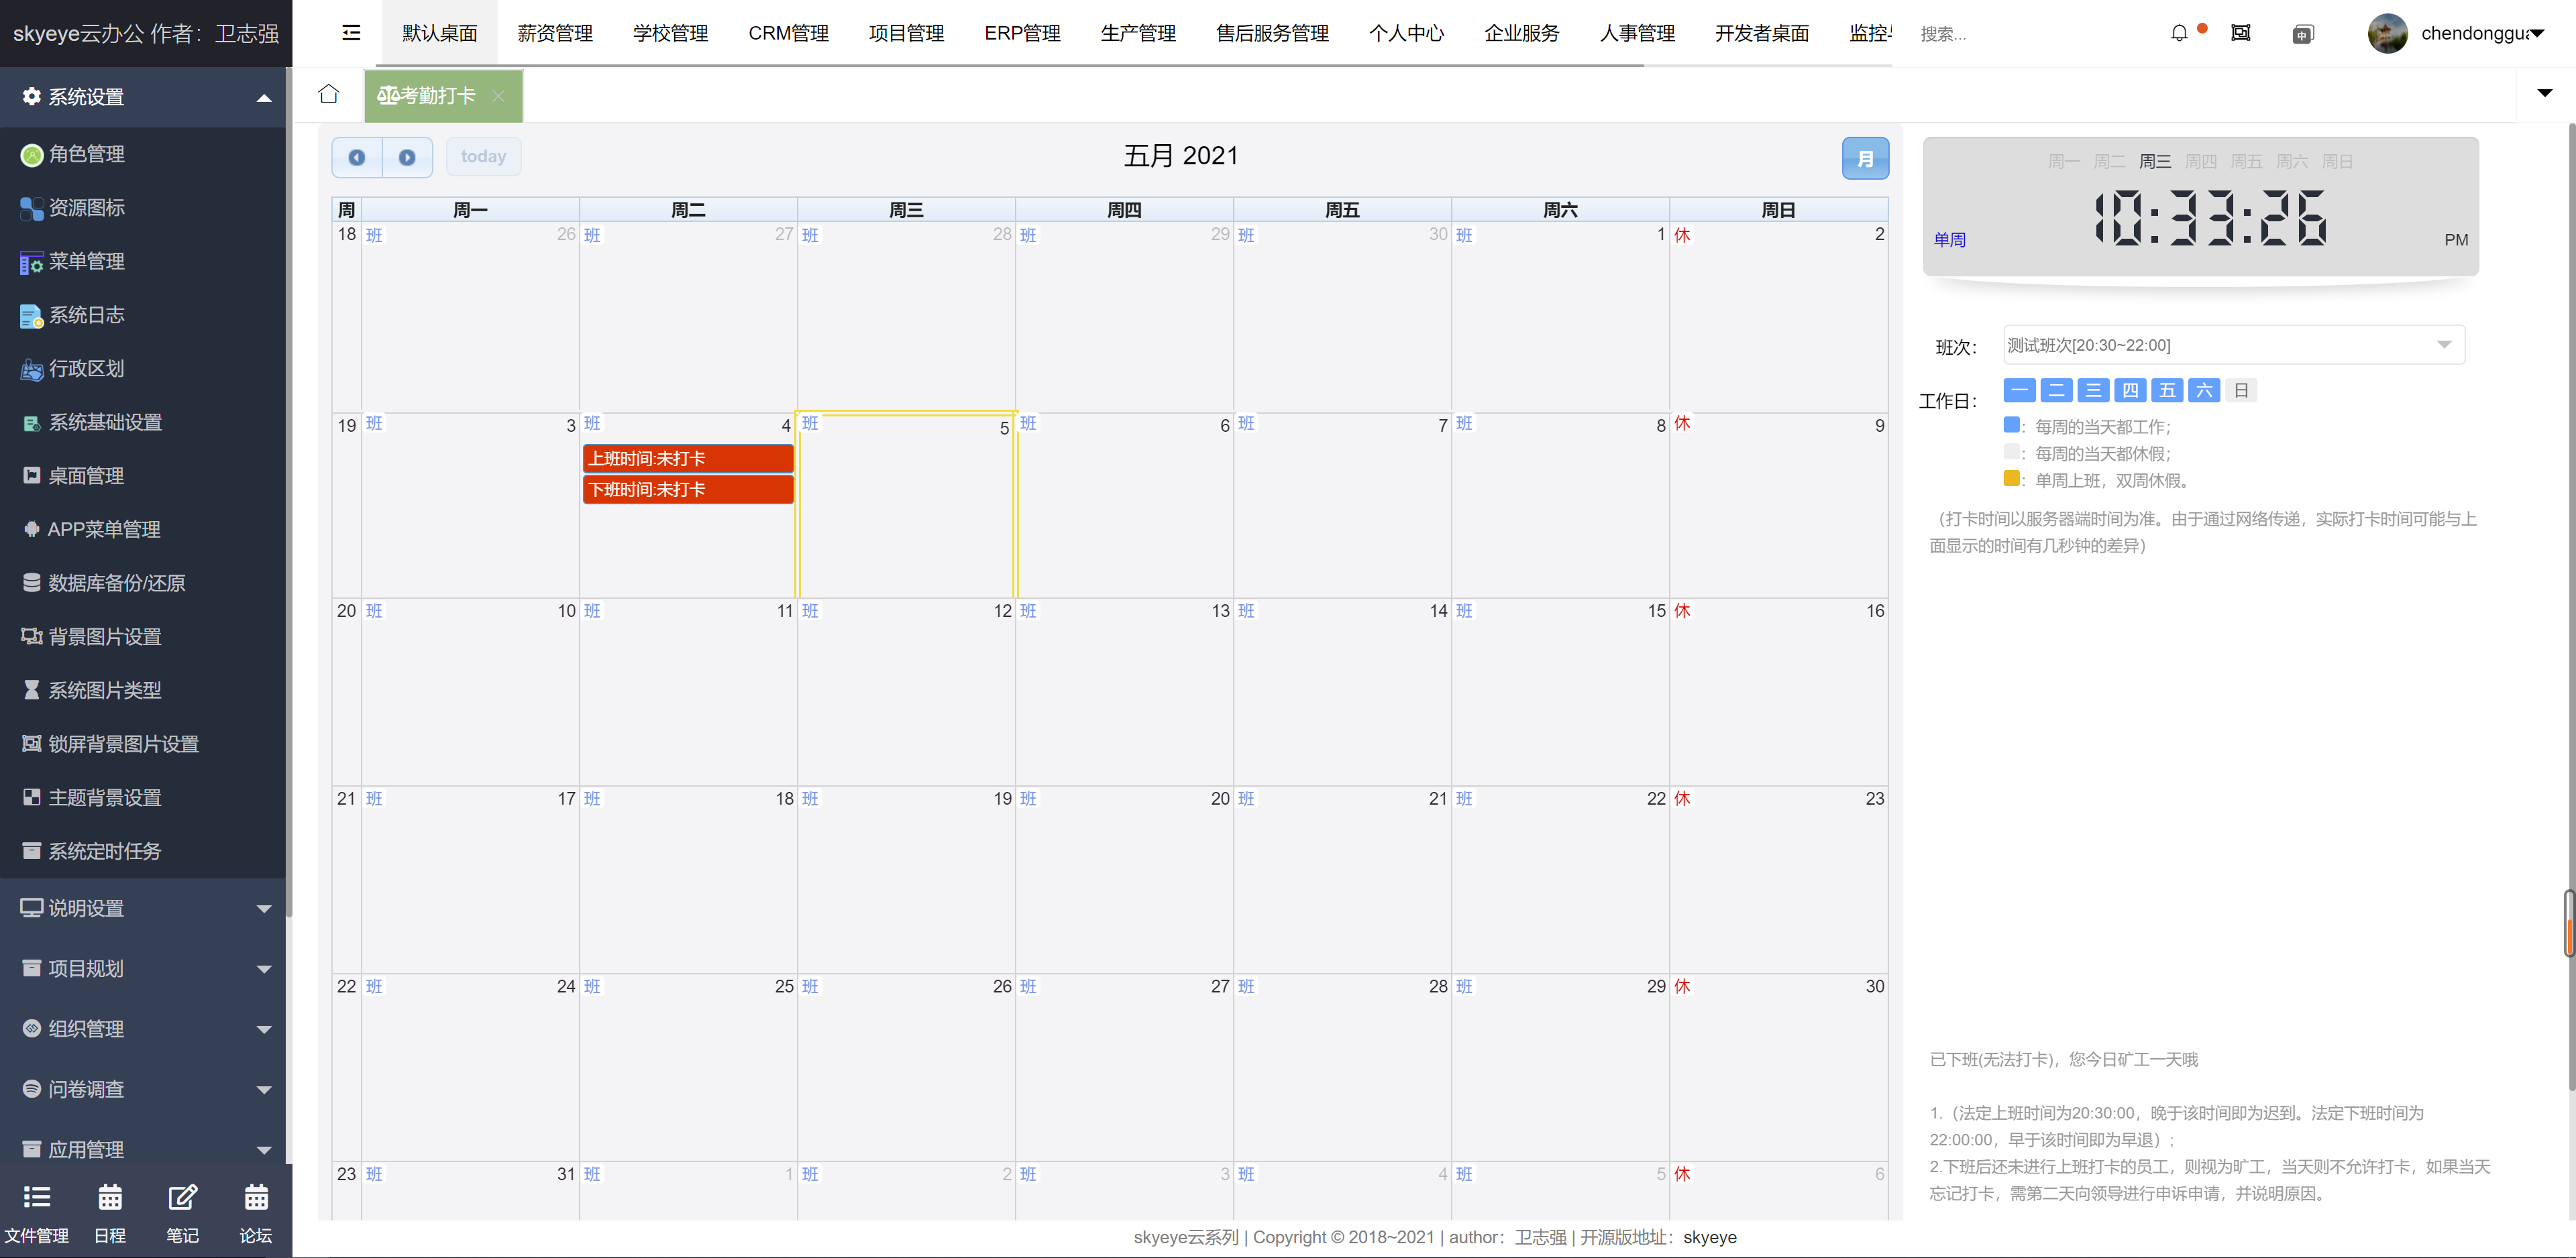This screenshot has width=2576, height=1258.
Task: Toggle workday 四 (Thursday)
Action: (x=2130, y=390)
